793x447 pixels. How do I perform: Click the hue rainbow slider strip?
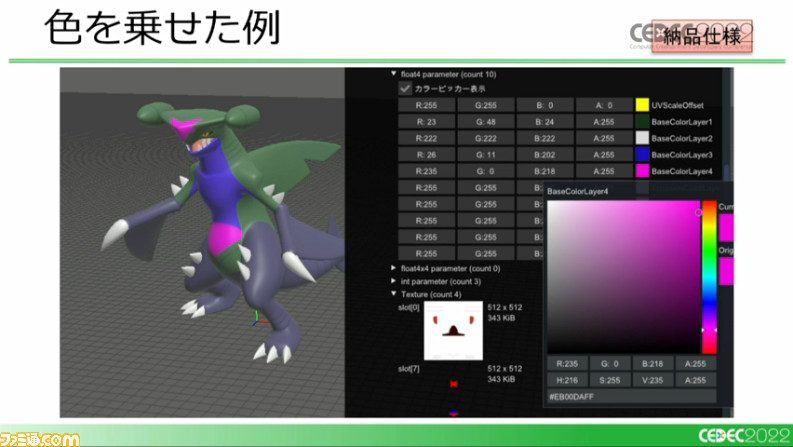coord(709,277)
